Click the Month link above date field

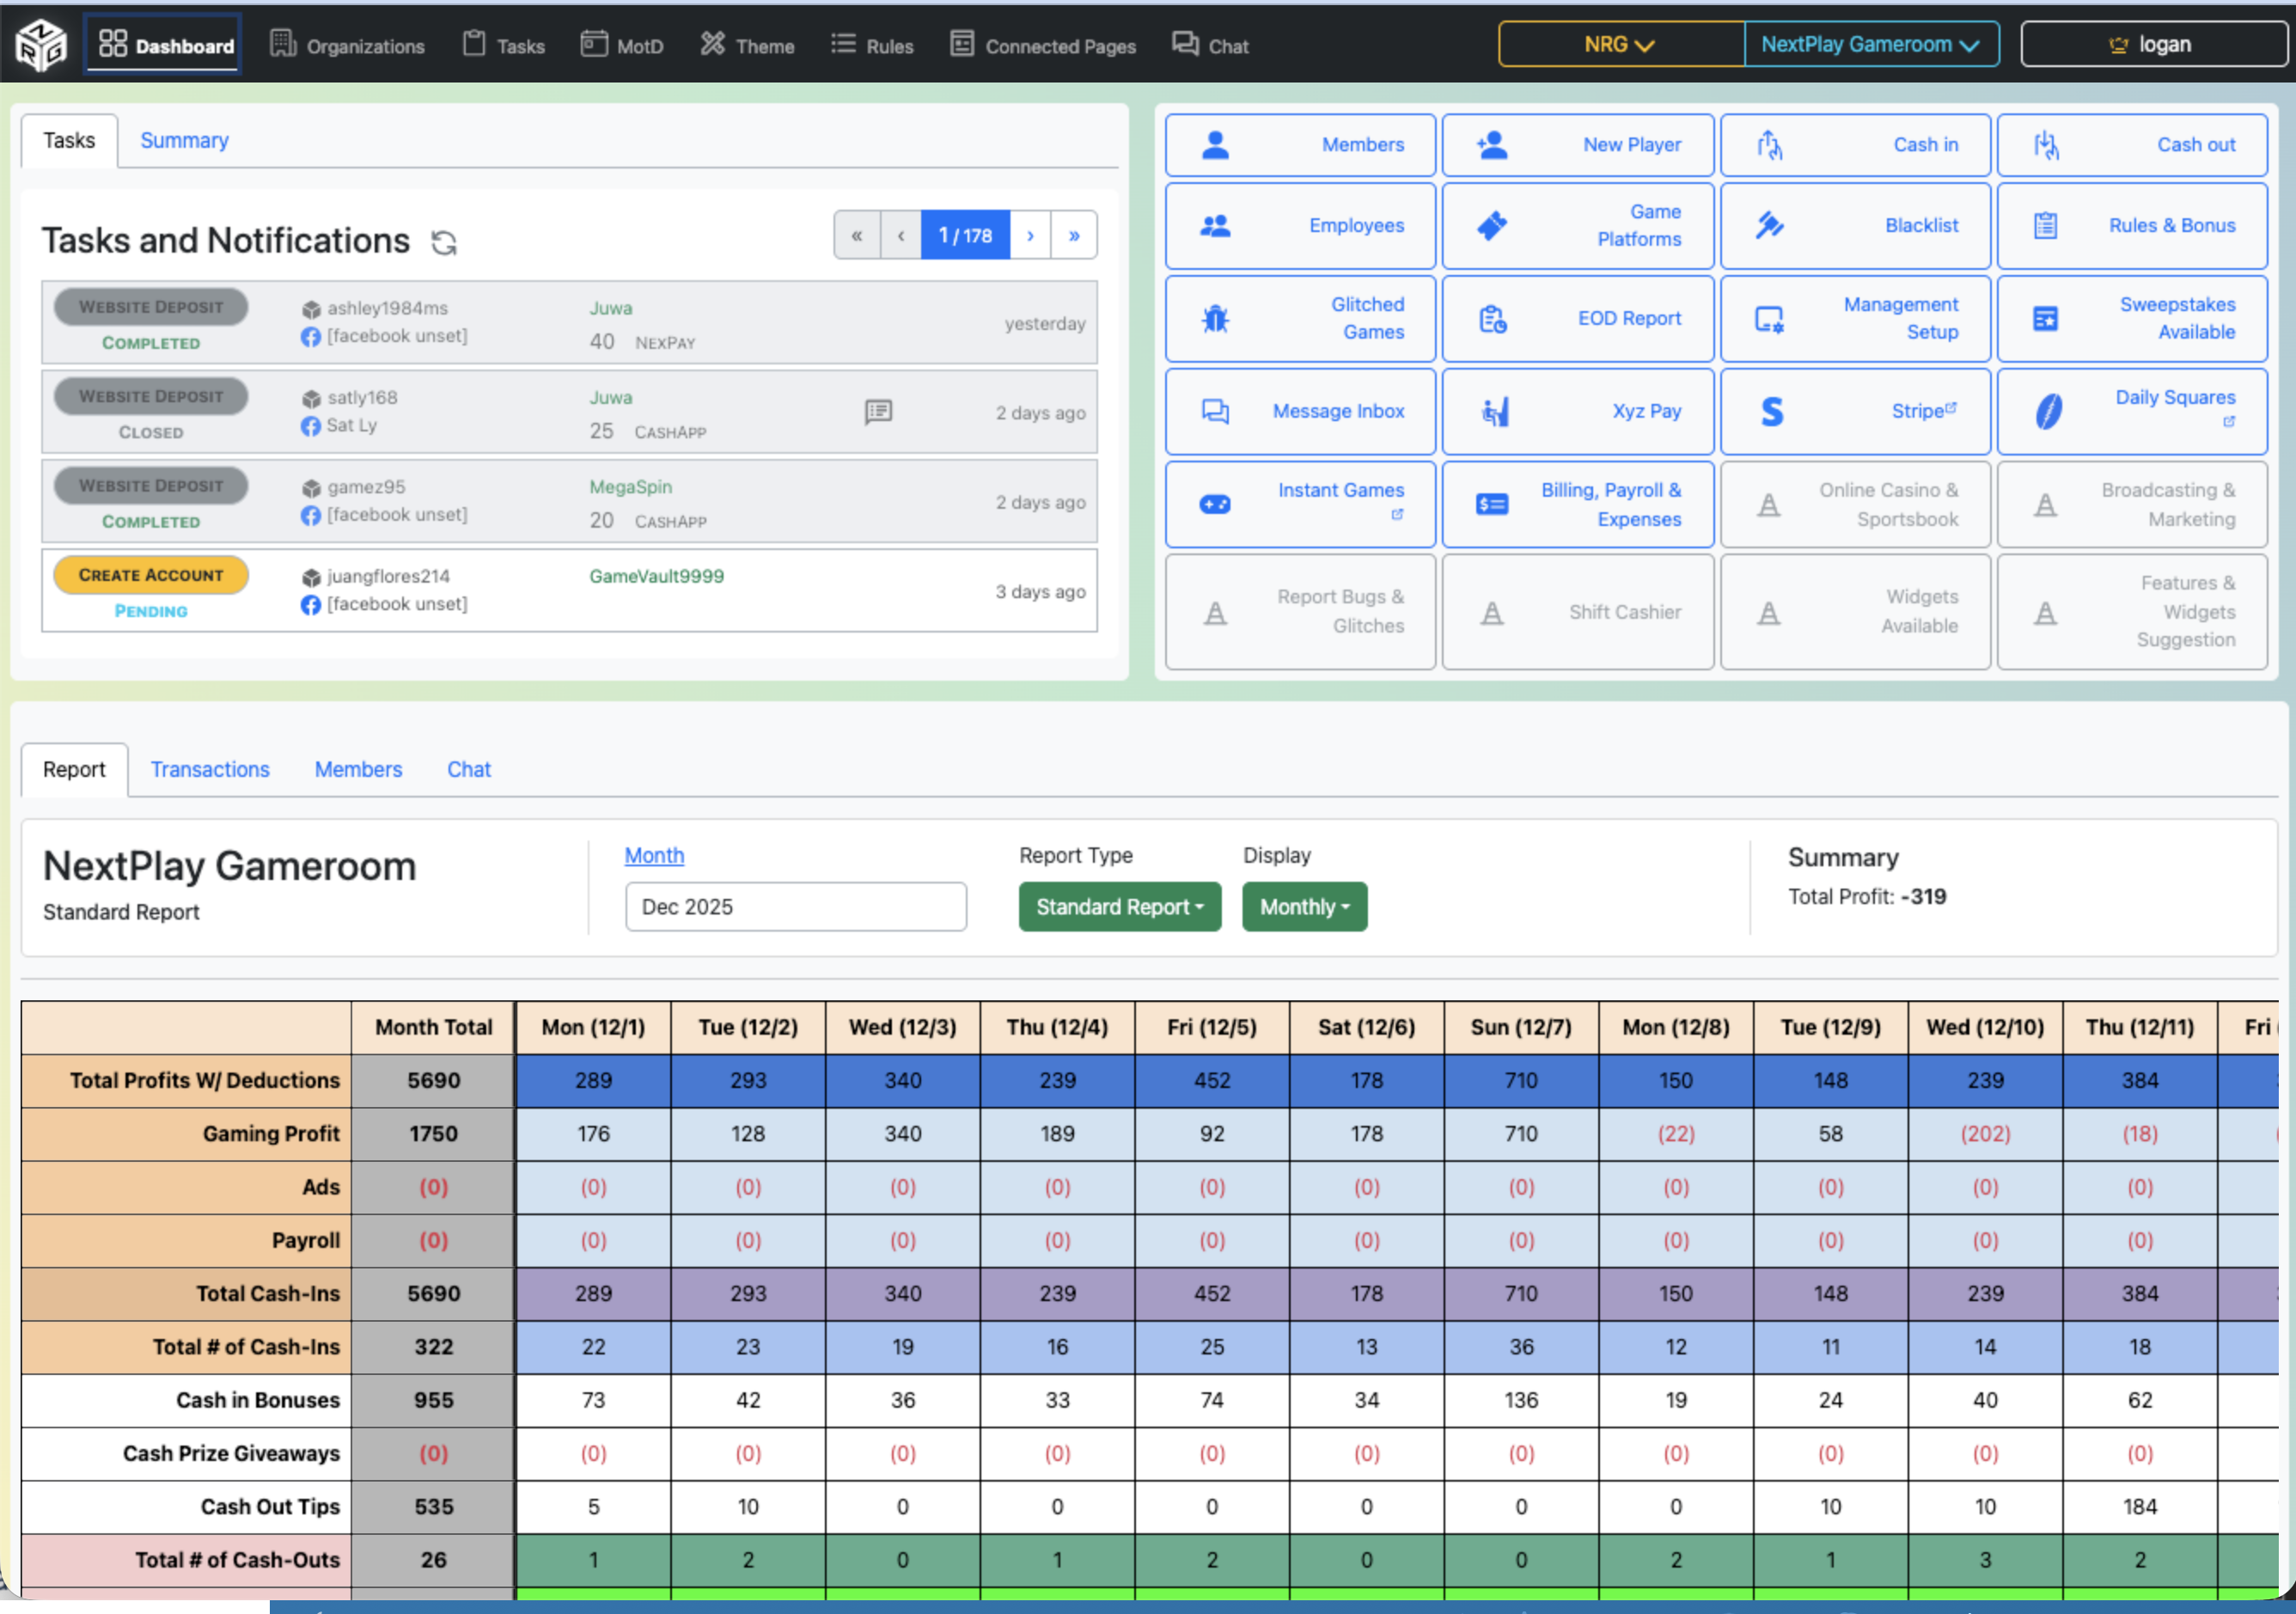(654, 855)
